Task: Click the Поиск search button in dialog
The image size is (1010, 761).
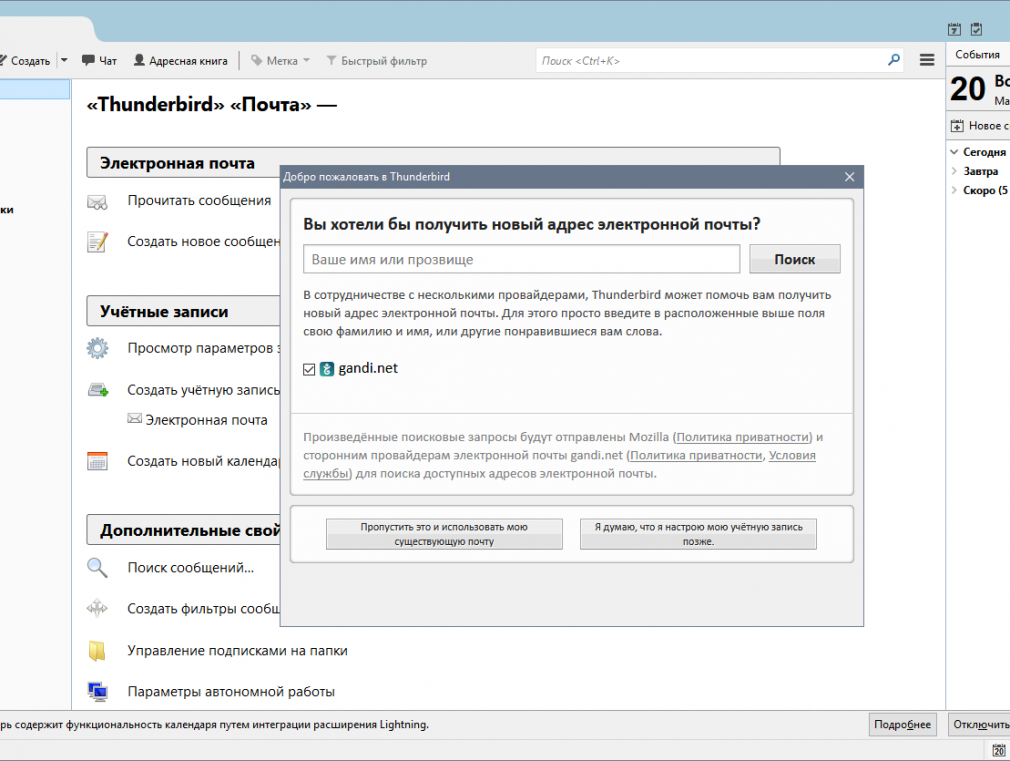Action: click(x=795, y=259)
